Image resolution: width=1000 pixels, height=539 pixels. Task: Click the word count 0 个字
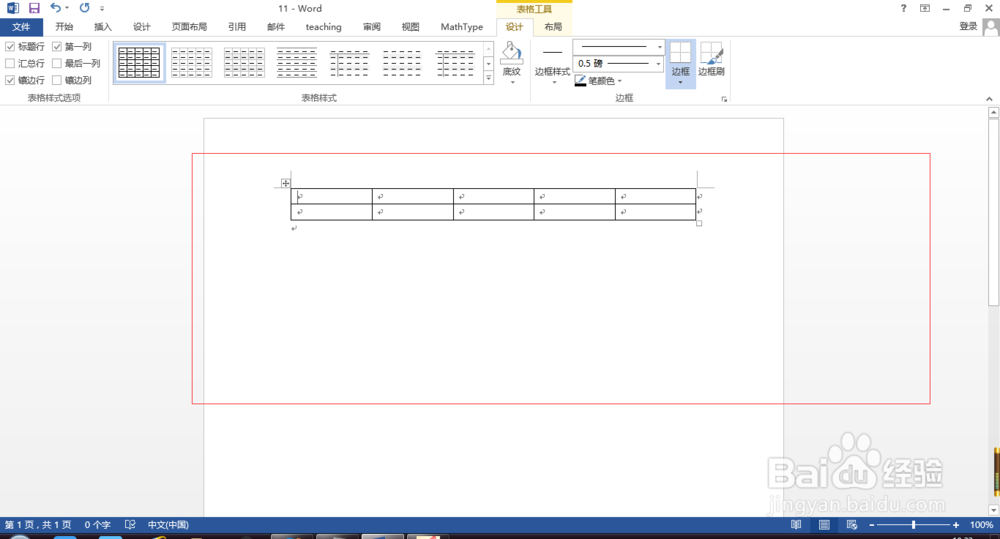[97, 524]
